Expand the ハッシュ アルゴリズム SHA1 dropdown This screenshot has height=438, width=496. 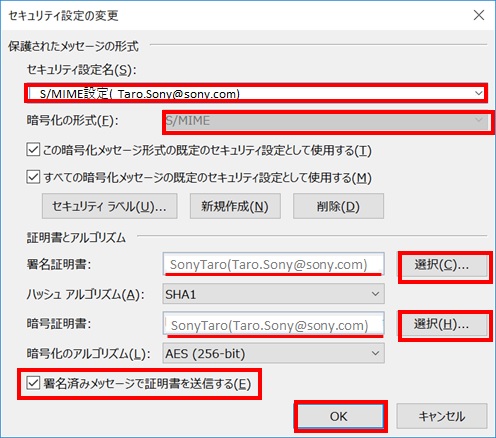(x=273, y=294)
